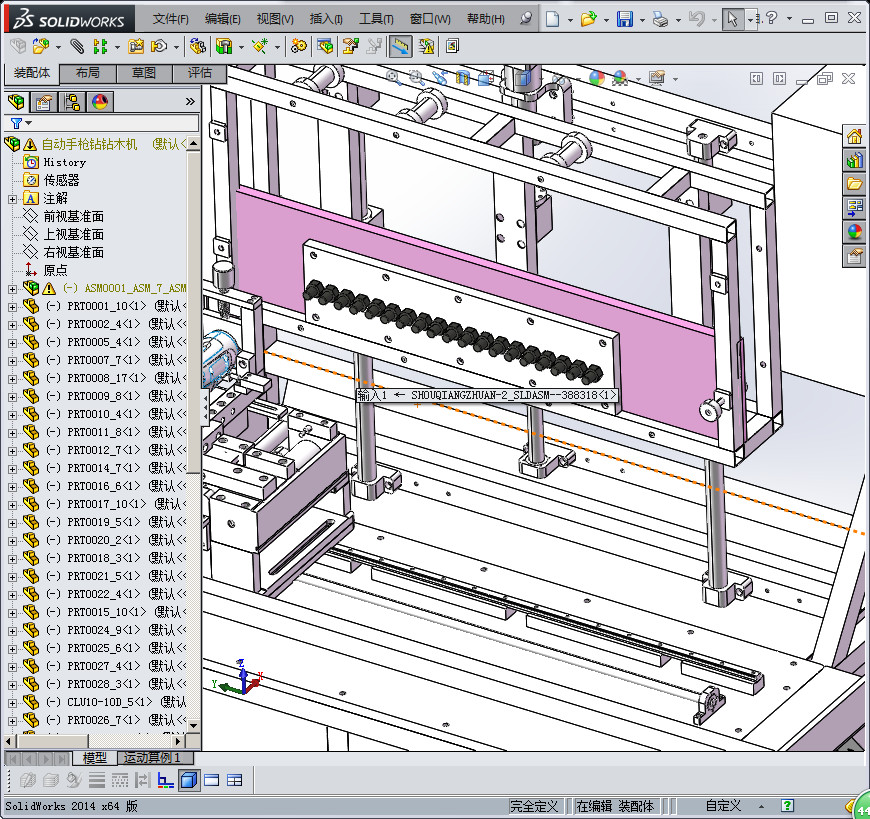Expand the PRT0005_4 part node
Screen dimensions: 870x819
(12, 343)
